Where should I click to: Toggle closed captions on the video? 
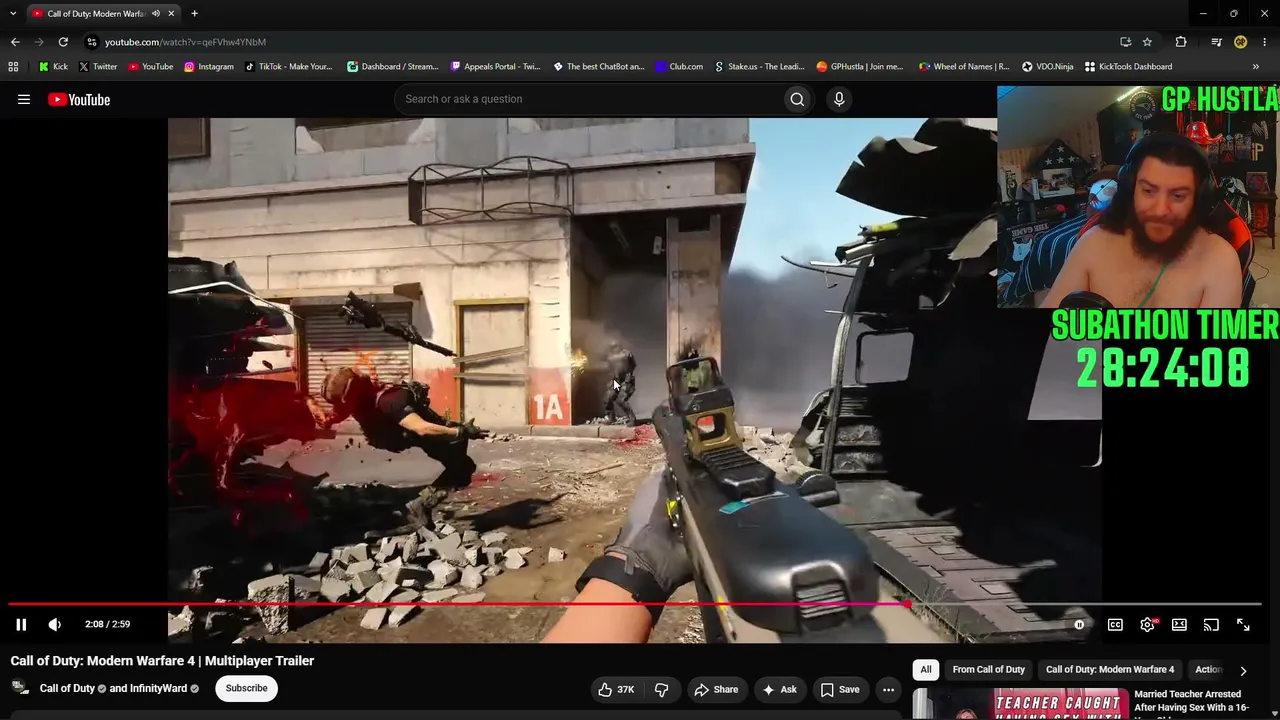[1115, 625]
